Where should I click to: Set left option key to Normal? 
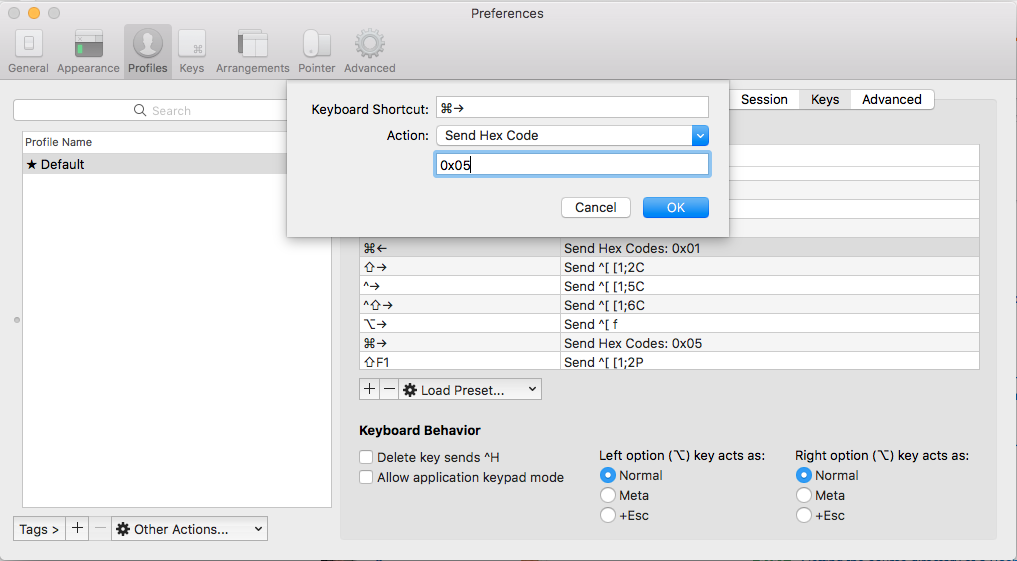608,475
